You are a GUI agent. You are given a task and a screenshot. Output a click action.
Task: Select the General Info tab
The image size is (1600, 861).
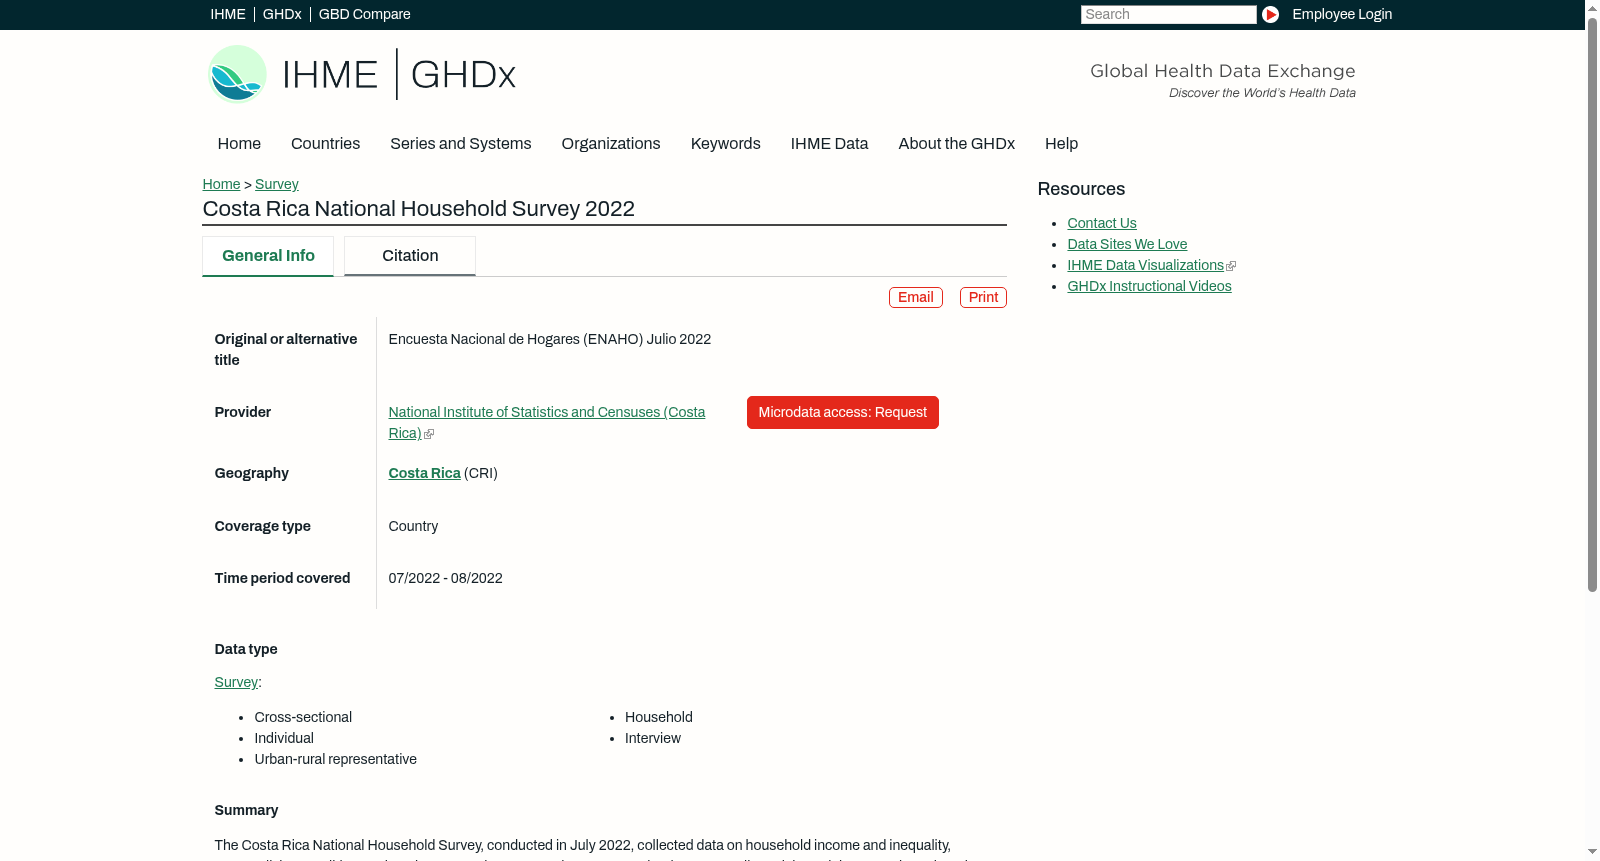click(x=268, y=256)
